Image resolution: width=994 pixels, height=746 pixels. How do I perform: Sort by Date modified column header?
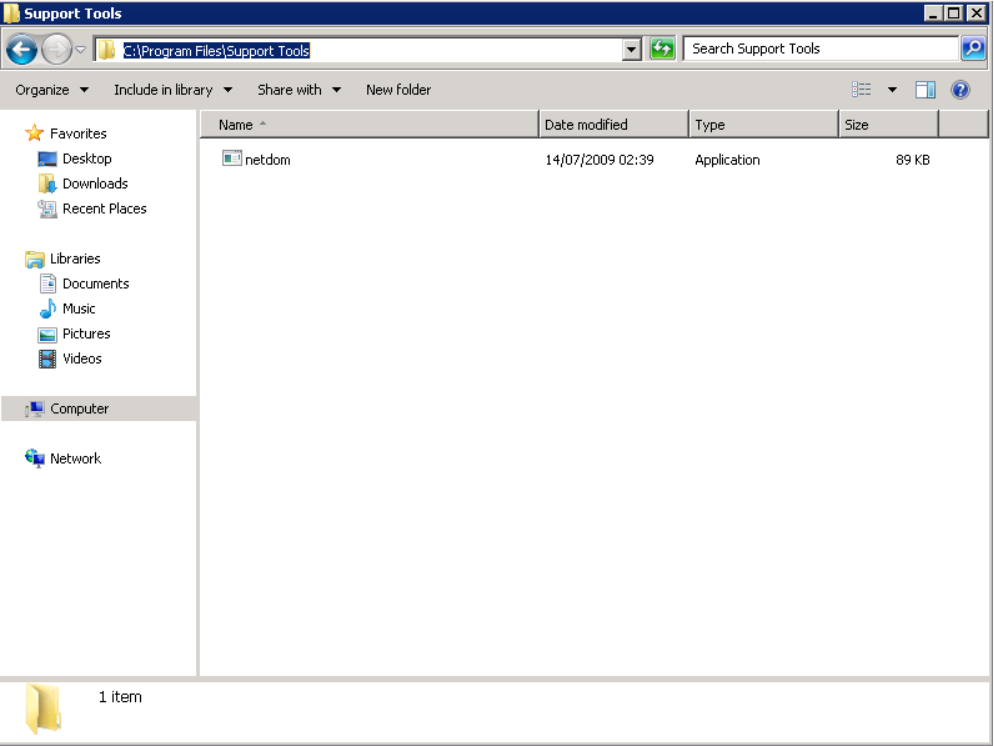(x=614, y=124)
